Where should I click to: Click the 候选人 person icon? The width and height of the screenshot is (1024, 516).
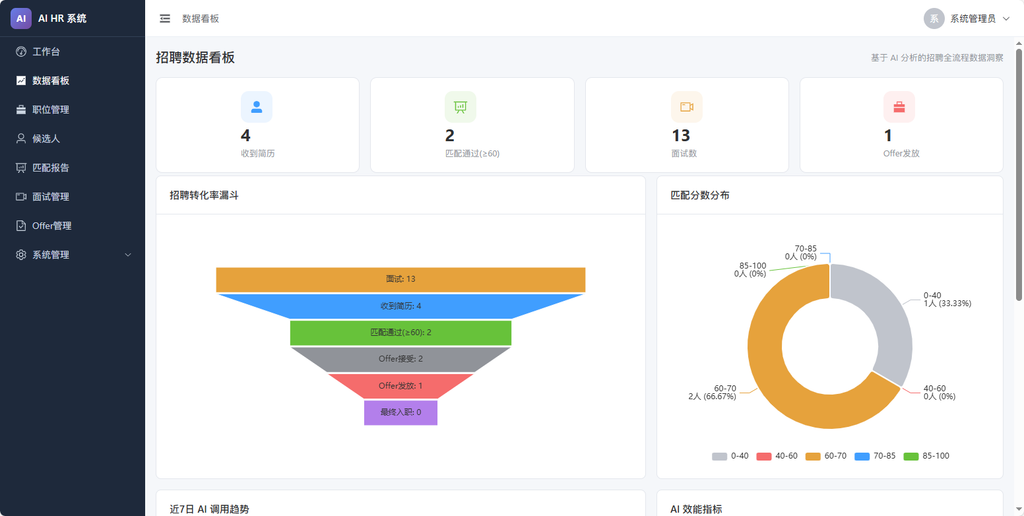tap(21, 138)
